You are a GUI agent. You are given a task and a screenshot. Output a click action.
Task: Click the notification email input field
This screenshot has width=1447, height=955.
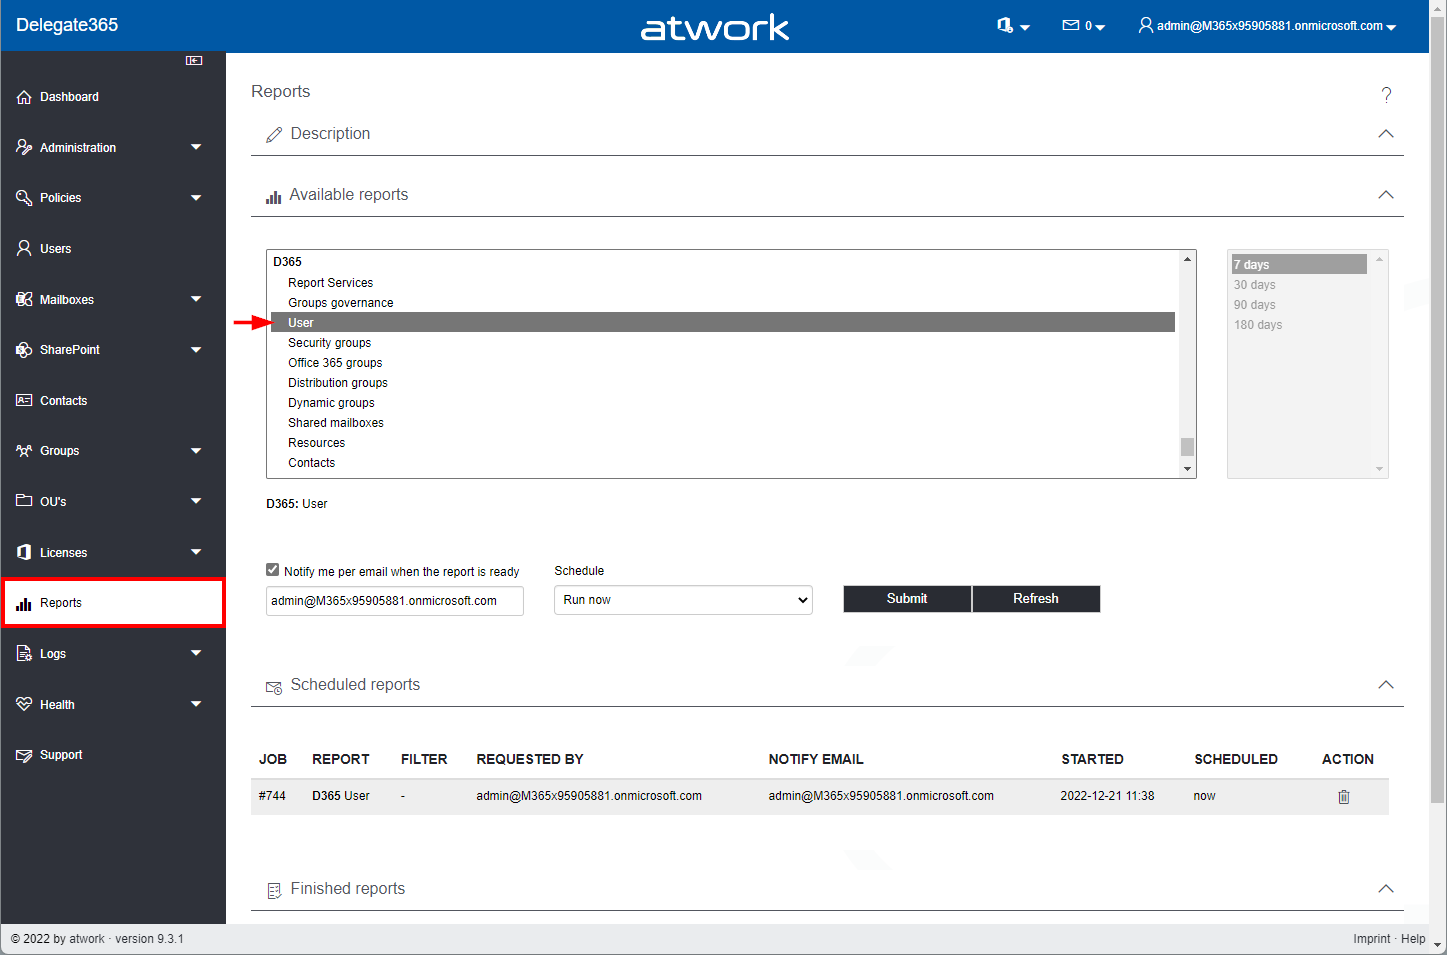[x=394, y=601]
